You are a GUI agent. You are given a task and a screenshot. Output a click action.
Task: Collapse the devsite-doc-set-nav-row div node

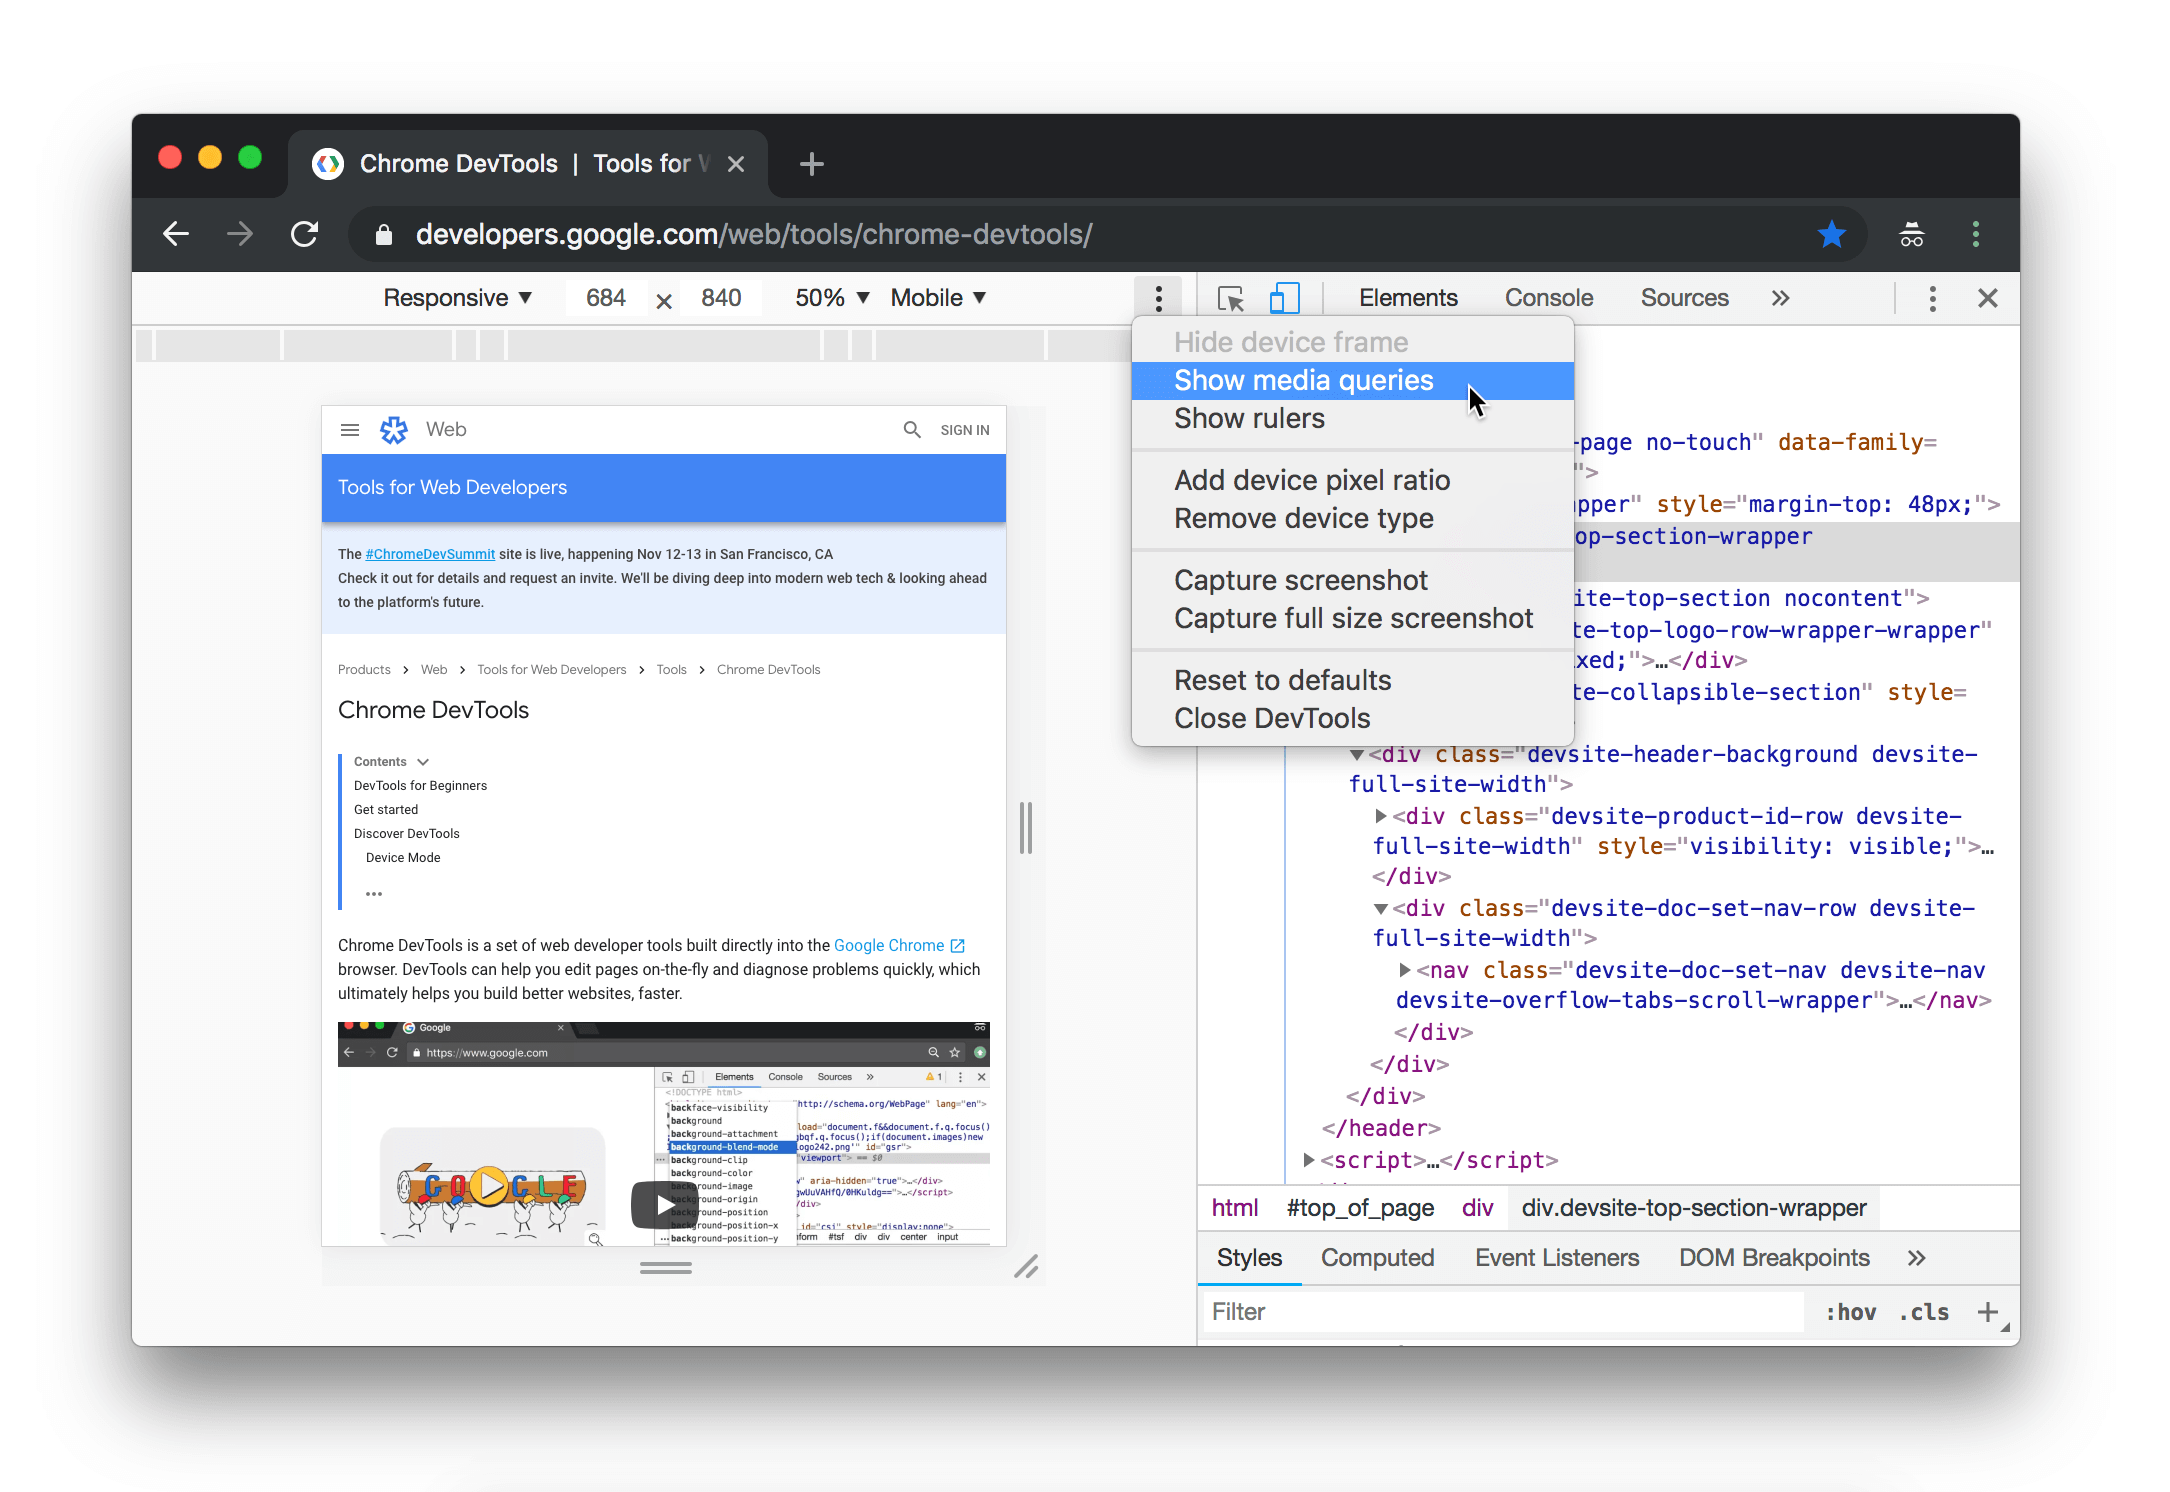click(1381, 909)
